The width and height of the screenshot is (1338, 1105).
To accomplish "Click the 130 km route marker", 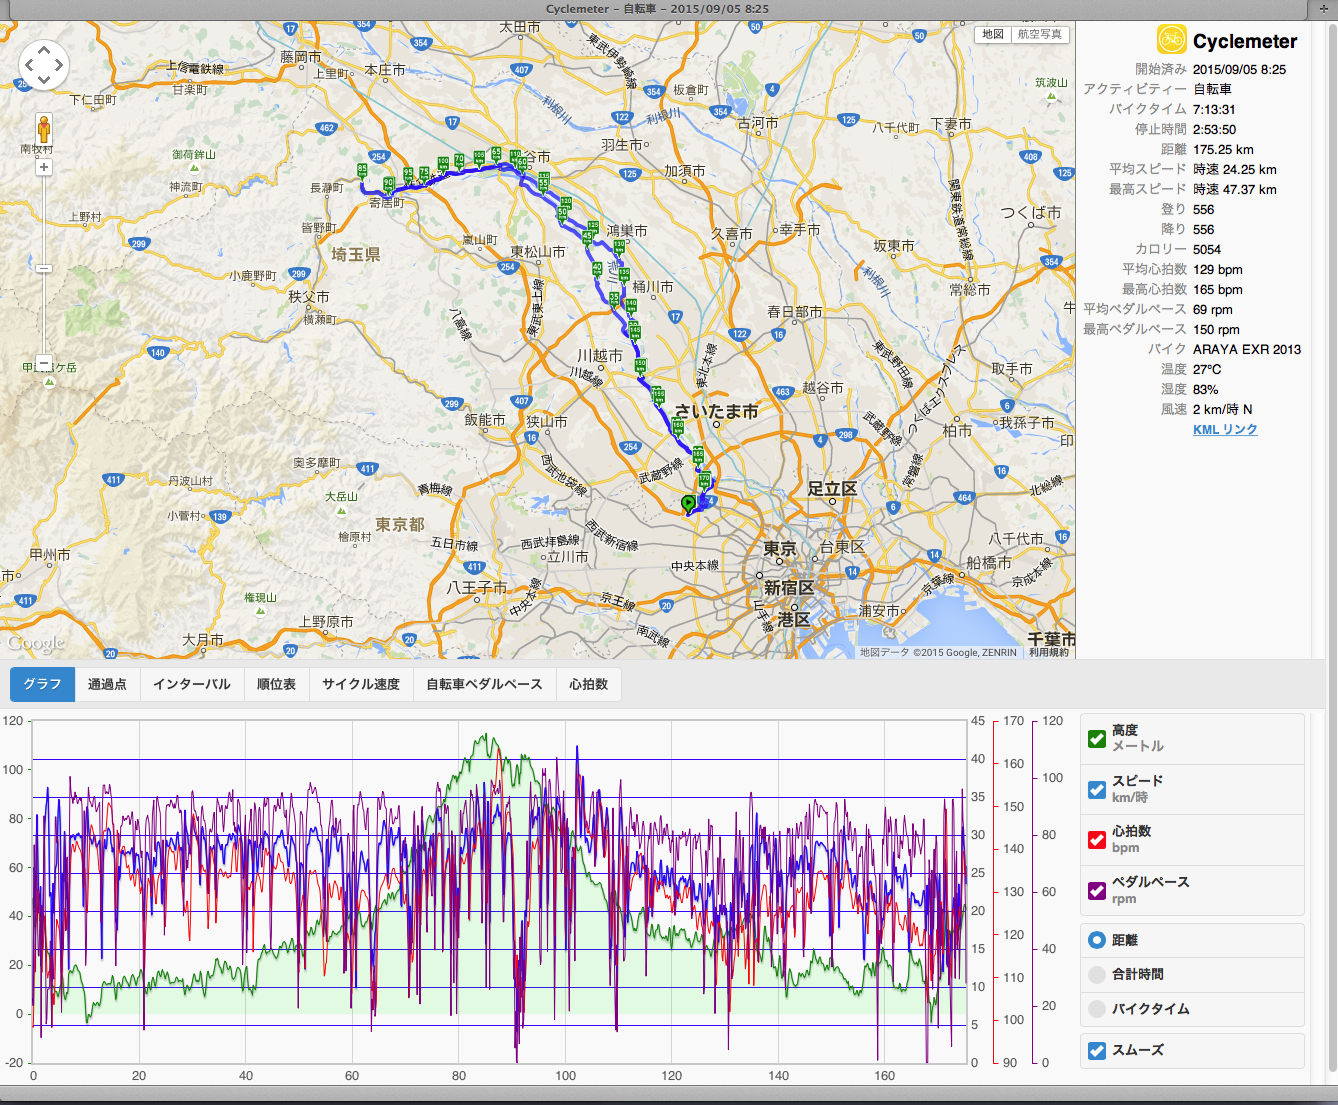I will click(619, 246).
